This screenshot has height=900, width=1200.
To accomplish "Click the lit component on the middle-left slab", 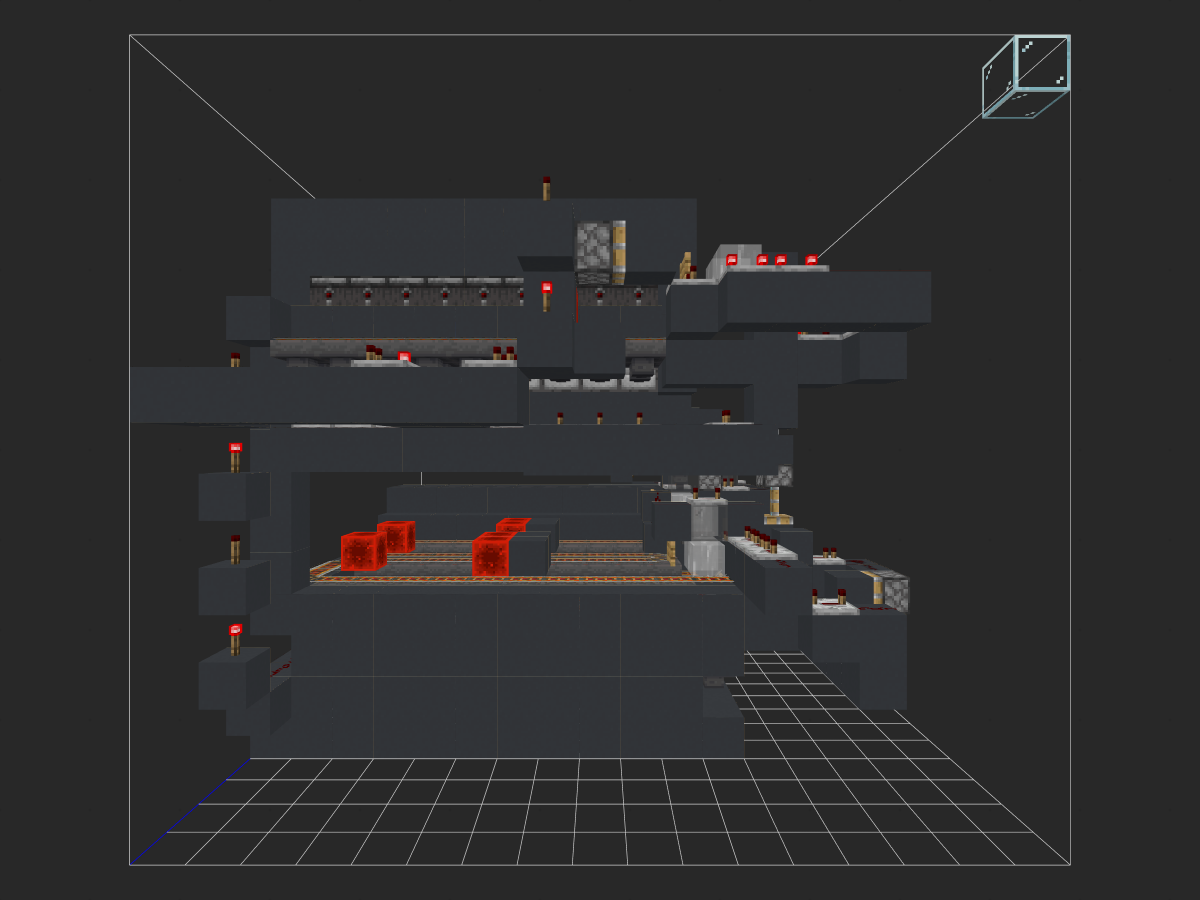I will (x=404, y=356).
